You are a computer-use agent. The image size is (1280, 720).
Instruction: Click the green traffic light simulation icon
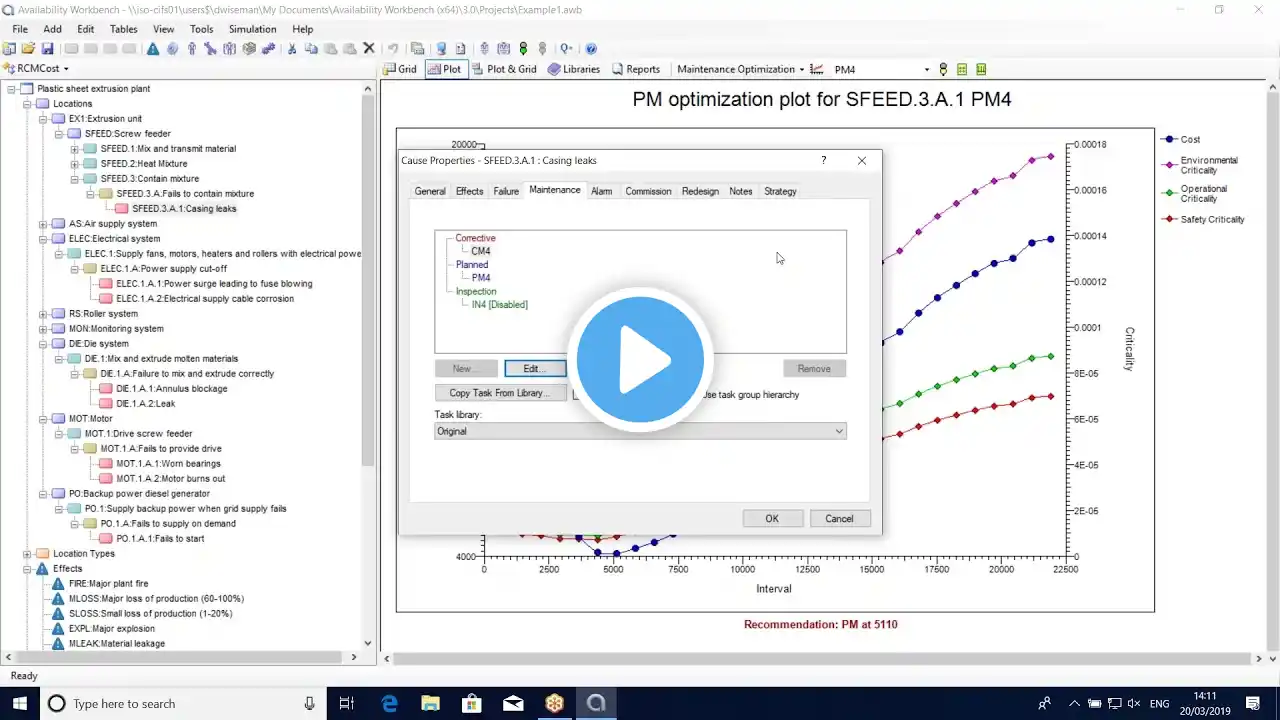coord(523,48)
